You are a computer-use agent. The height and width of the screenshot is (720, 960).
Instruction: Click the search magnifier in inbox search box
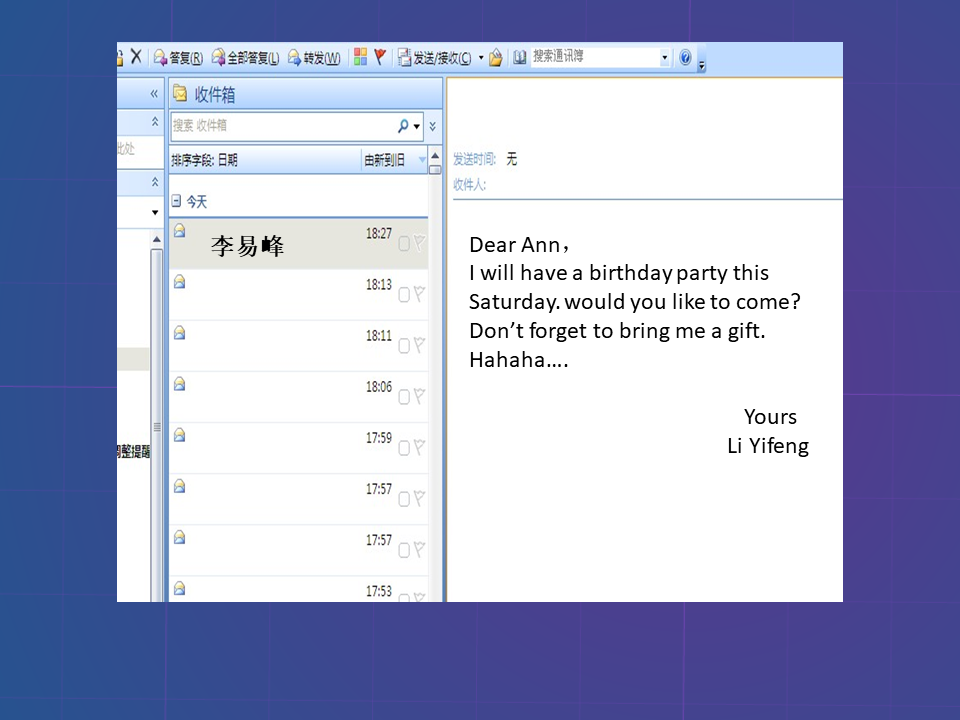pos(403,126)
